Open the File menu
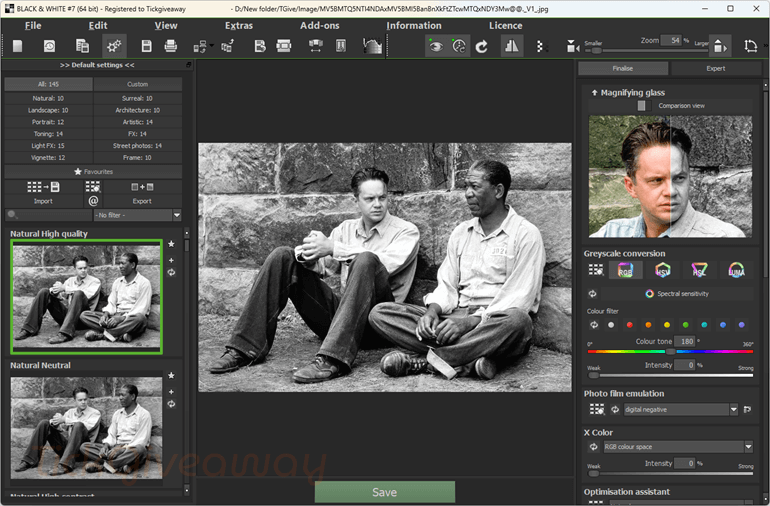Image resolution: width=770 pixels, height=506 pixels. pos(33,26)
